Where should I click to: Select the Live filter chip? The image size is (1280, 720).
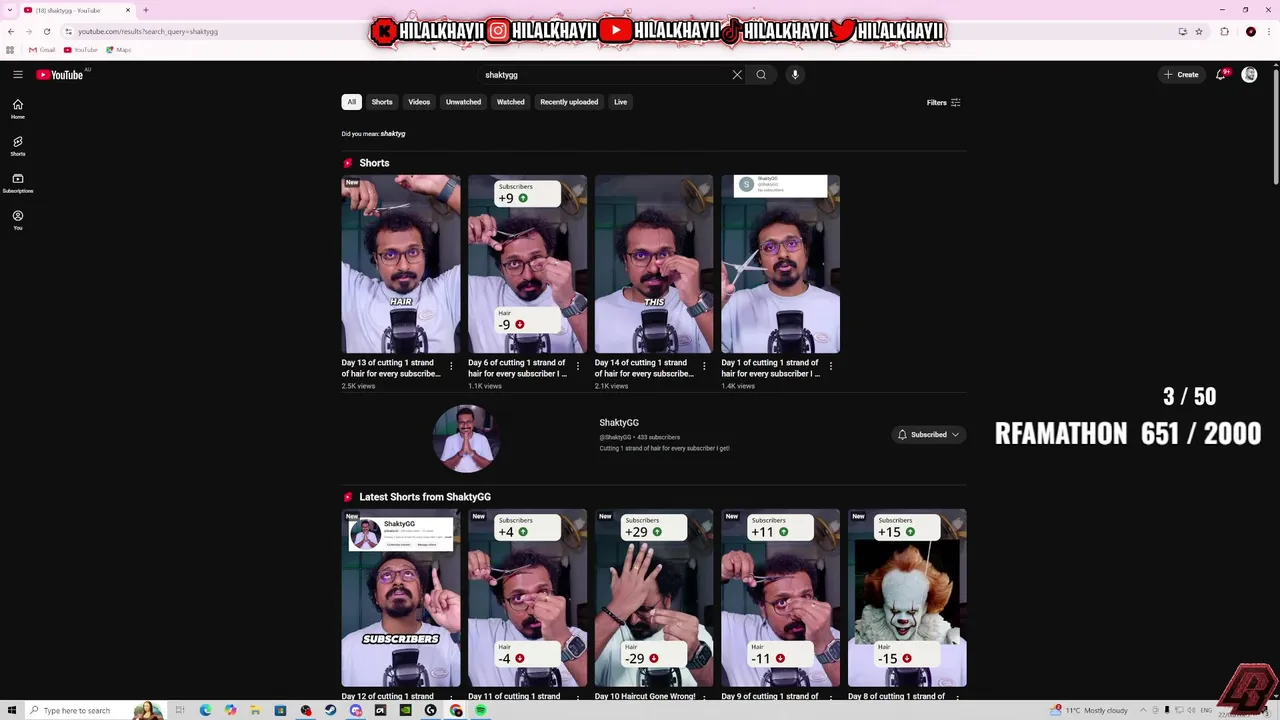620,102
